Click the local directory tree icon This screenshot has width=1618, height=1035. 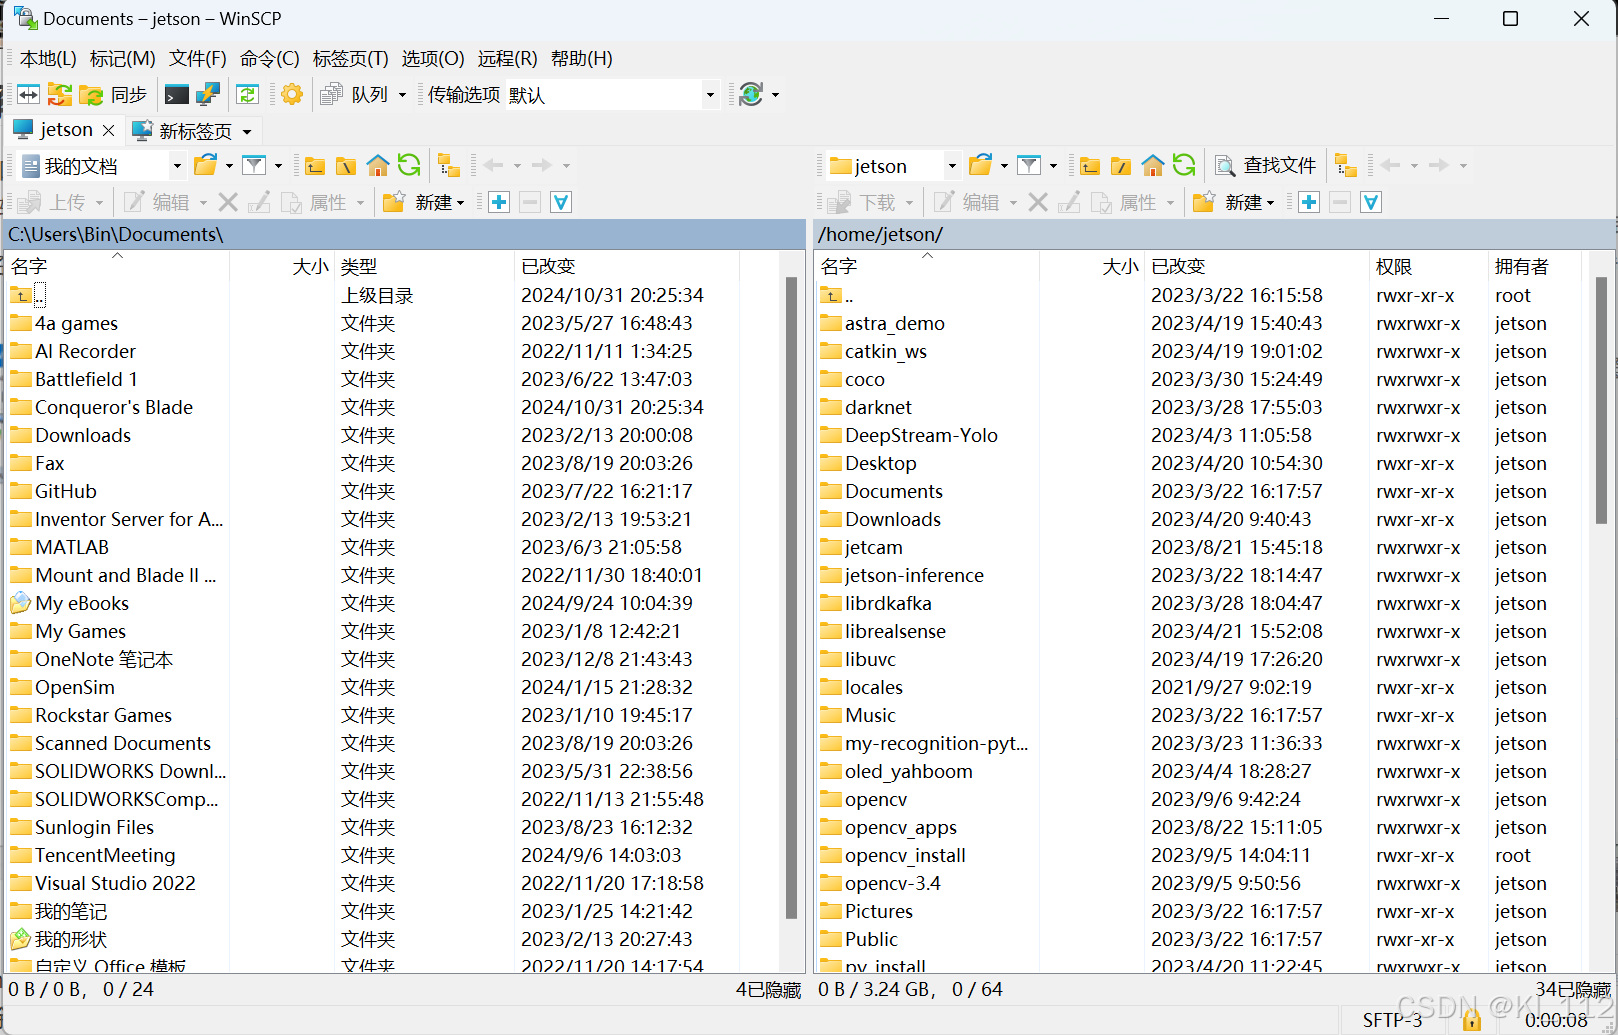click(x=449, y=166)
